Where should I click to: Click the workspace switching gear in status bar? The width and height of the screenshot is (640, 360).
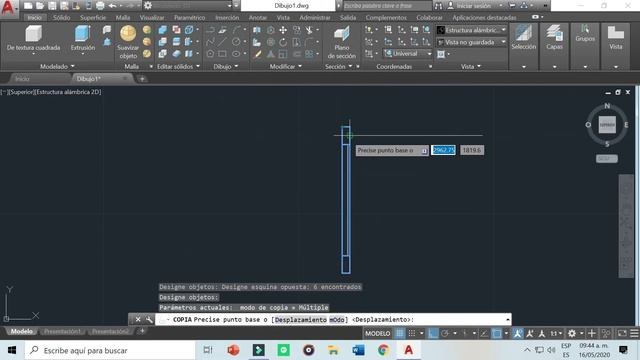pos(572,333)
